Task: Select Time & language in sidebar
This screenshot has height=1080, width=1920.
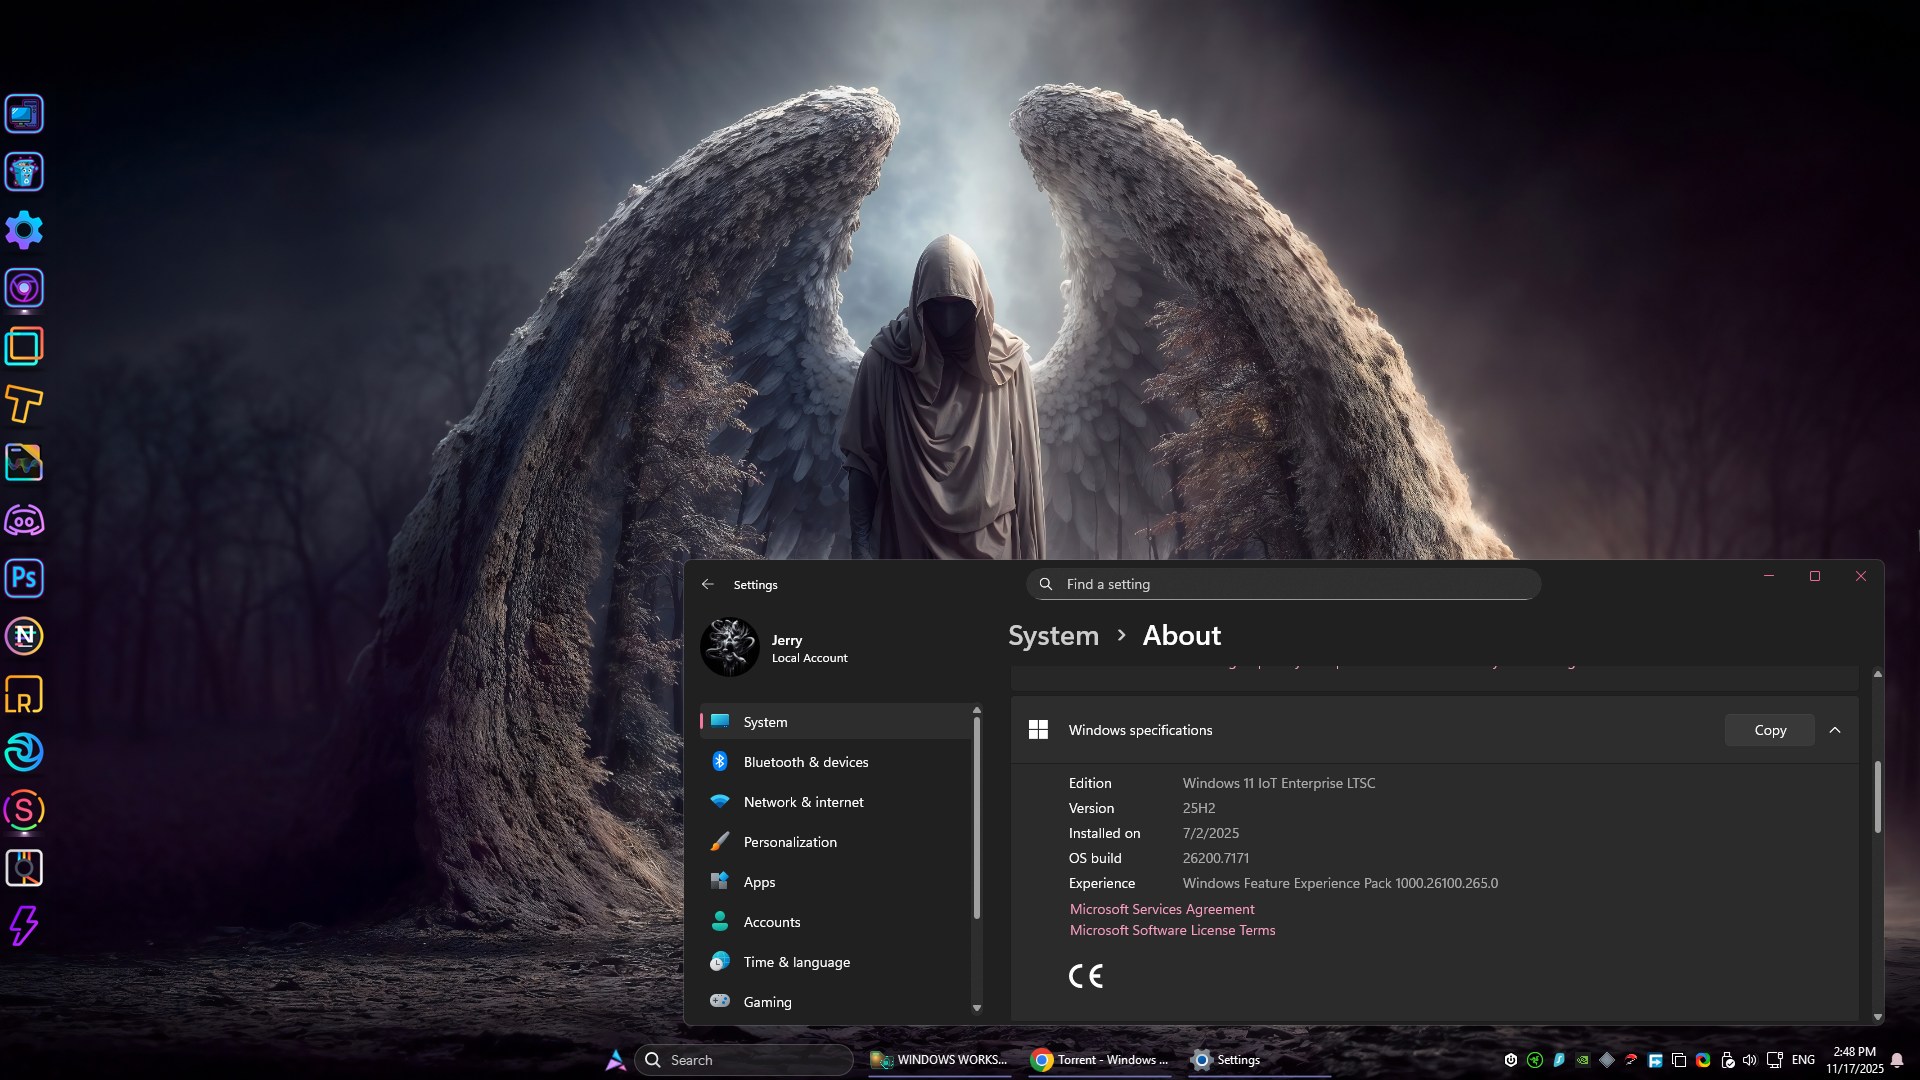Action: click(x=796, y=962)
